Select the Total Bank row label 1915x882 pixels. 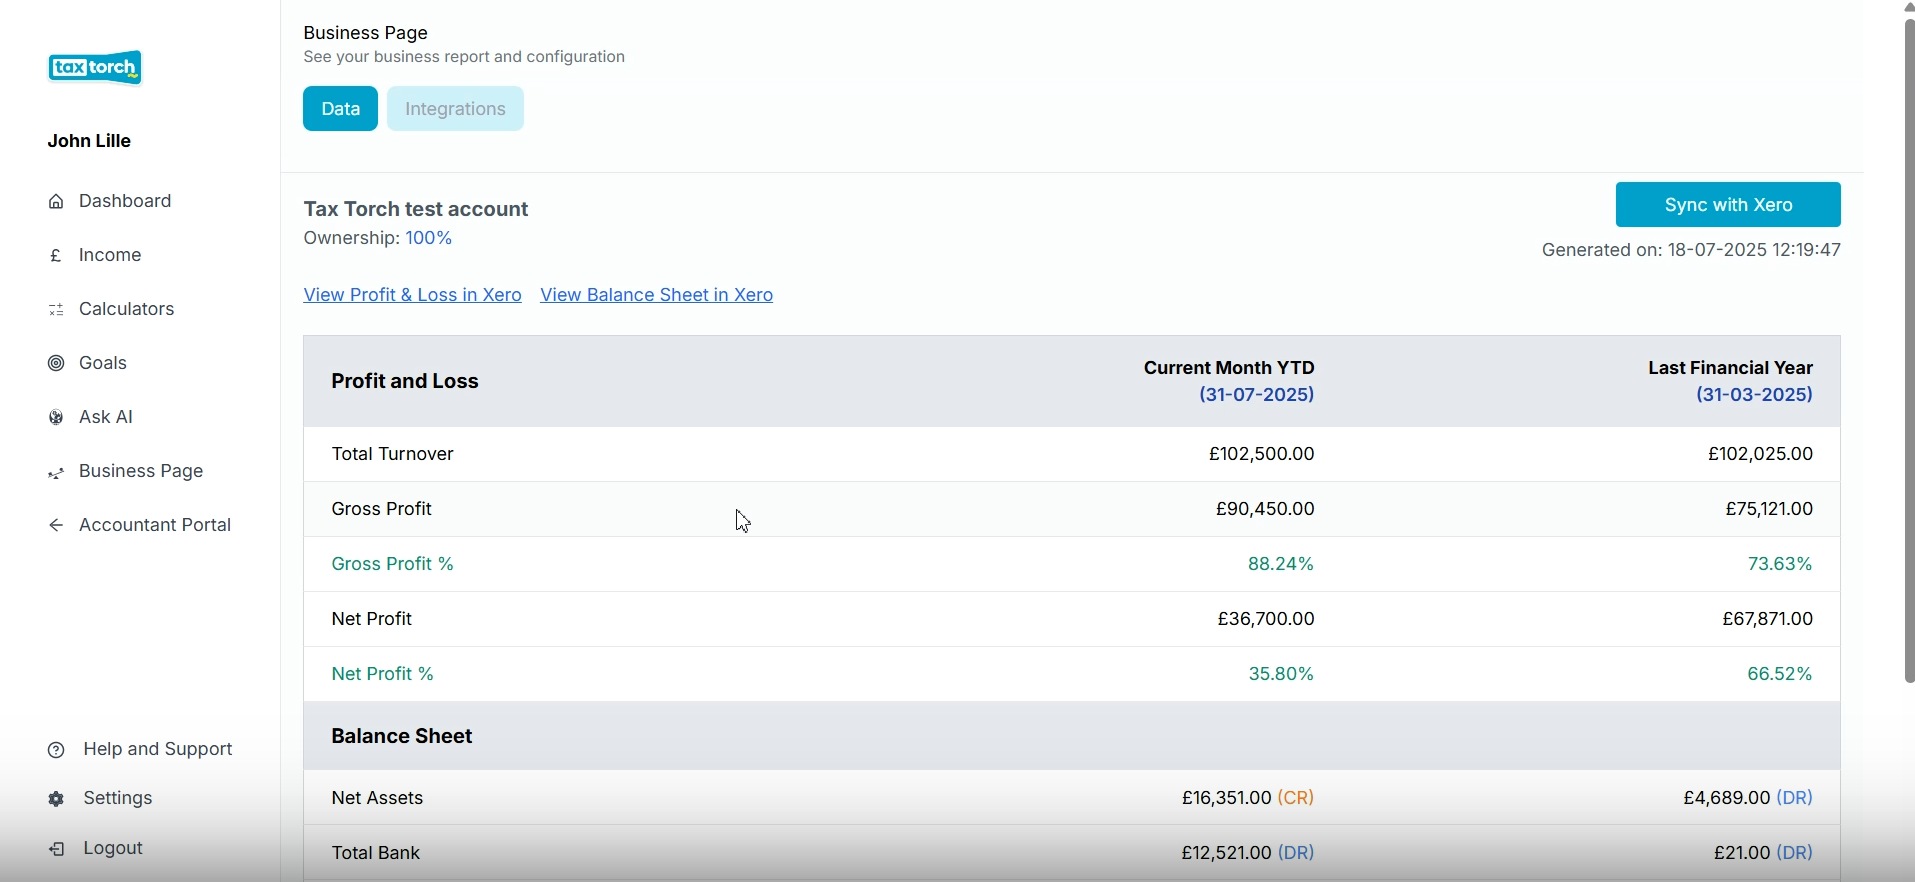376,854
